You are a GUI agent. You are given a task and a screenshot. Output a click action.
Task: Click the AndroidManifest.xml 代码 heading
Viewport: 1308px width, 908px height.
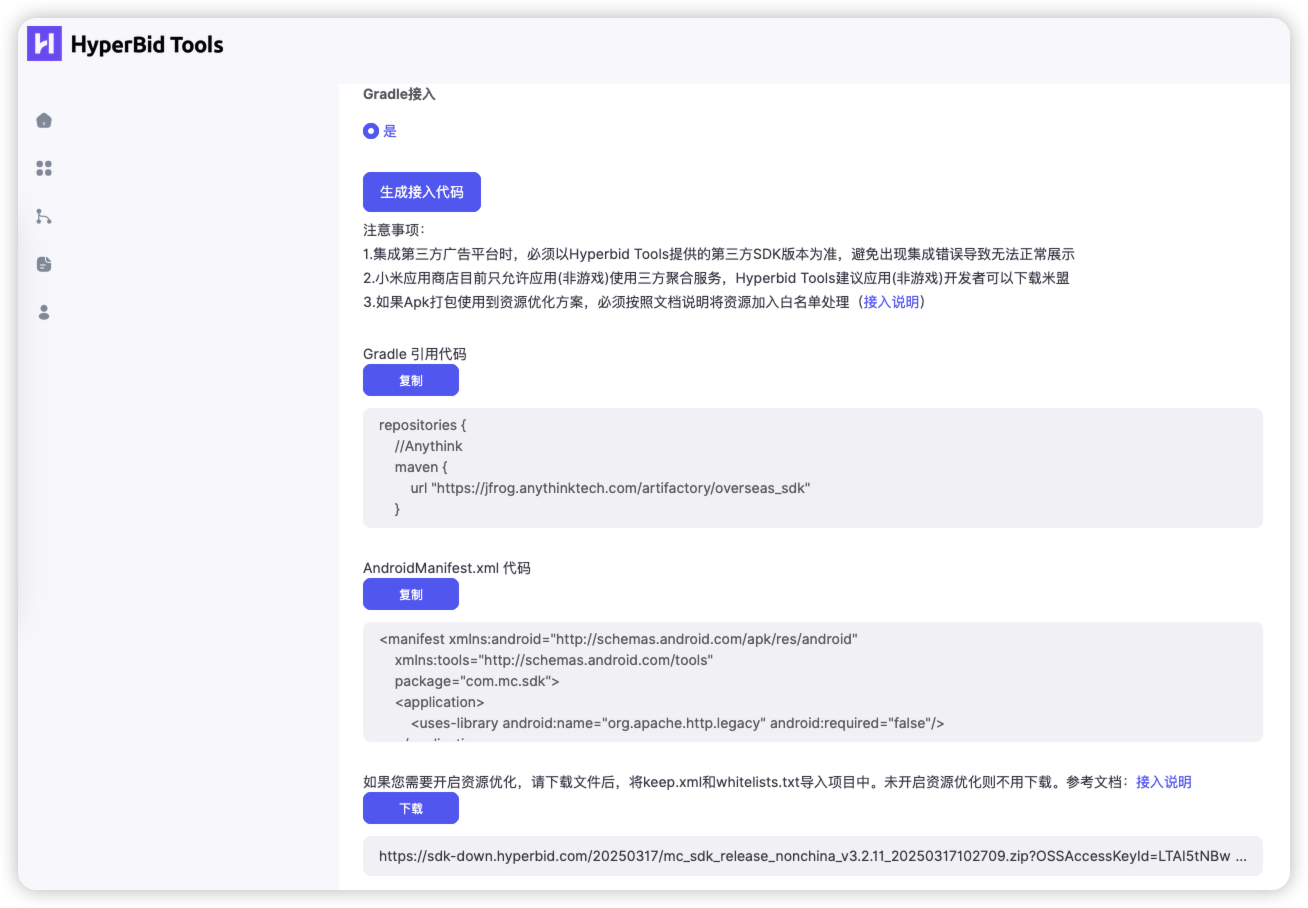point(447,568)
